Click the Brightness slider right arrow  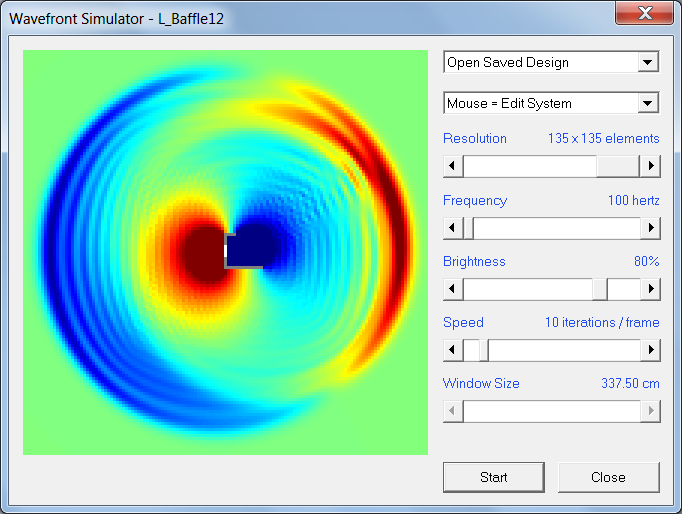pyautogui.click(x=650, y=289)
